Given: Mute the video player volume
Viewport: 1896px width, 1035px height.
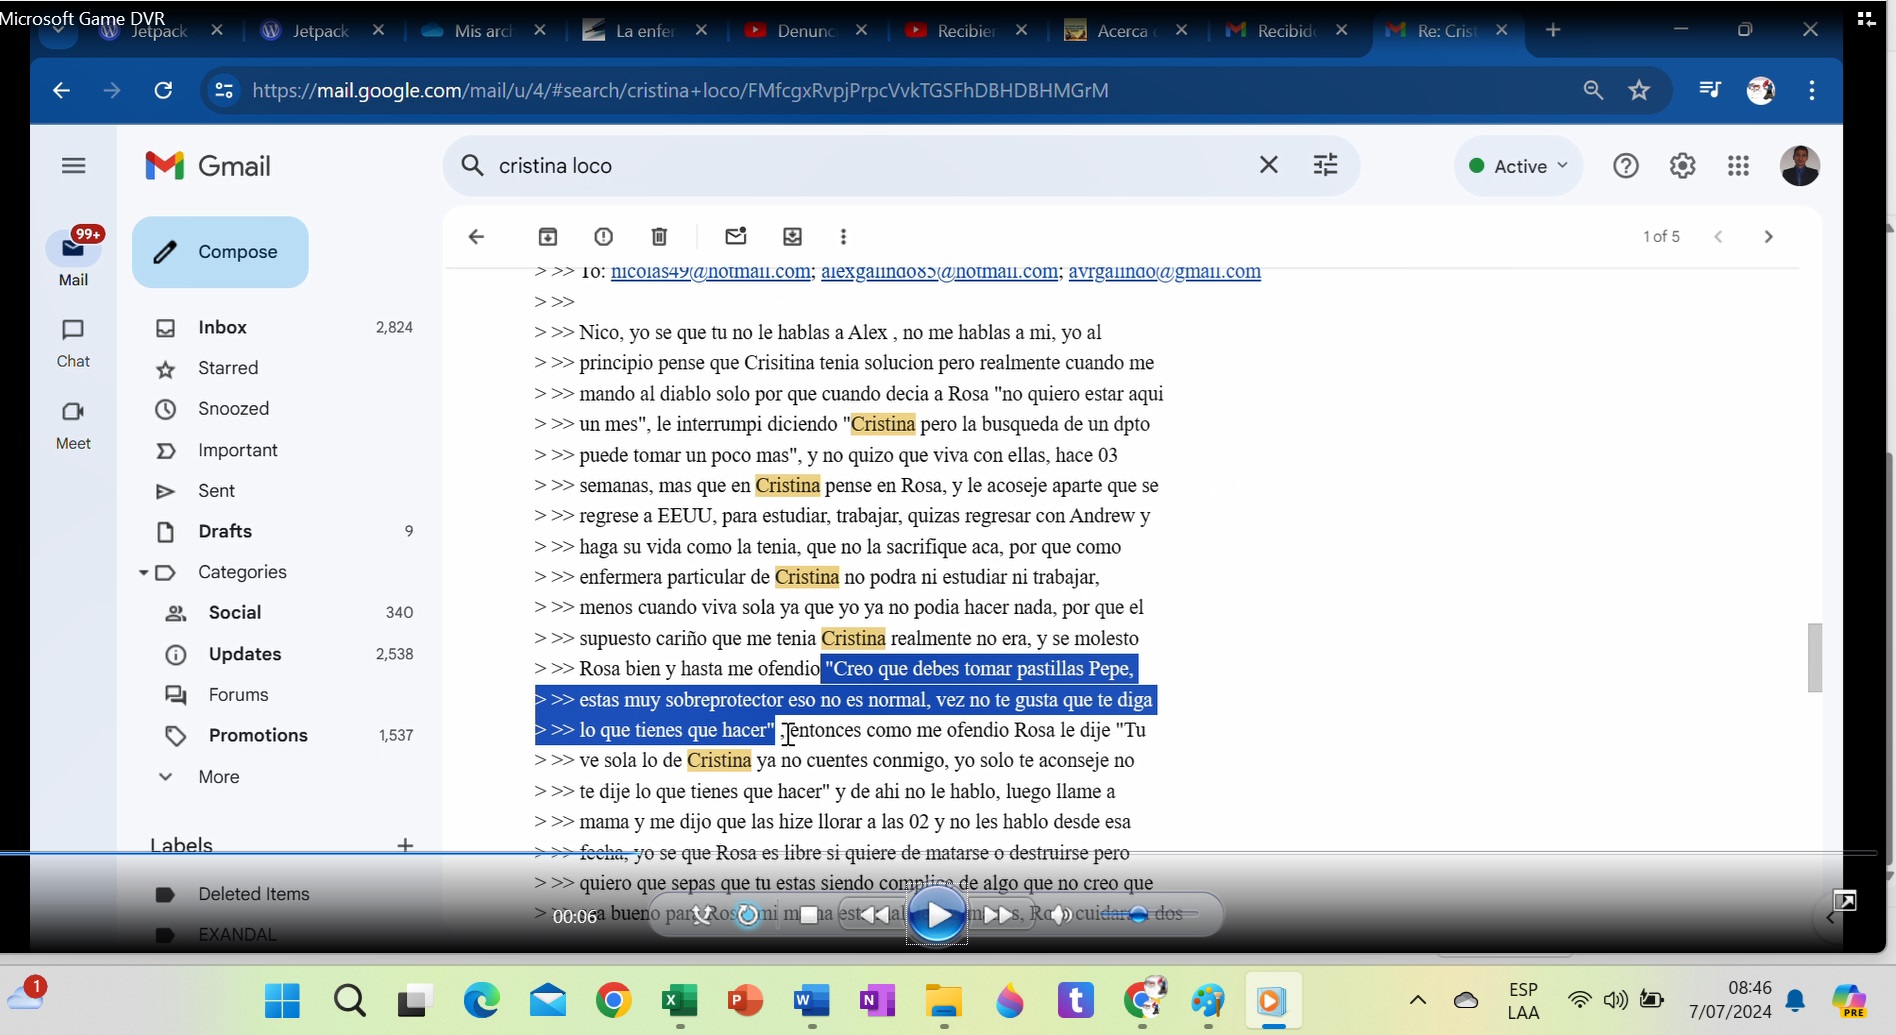Looking at the screenshot, I should point(1060,914).
